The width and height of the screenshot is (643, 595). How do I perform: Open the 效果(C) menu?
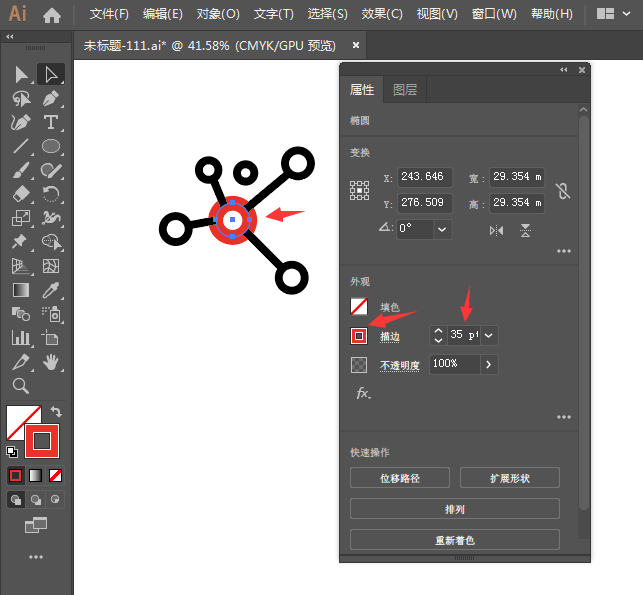click(382, 14)
